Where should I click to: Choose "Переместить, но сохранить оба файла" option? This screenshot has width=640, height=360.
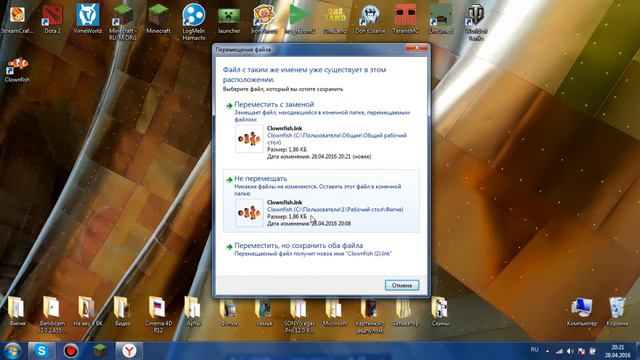click(x=321, y=249)
